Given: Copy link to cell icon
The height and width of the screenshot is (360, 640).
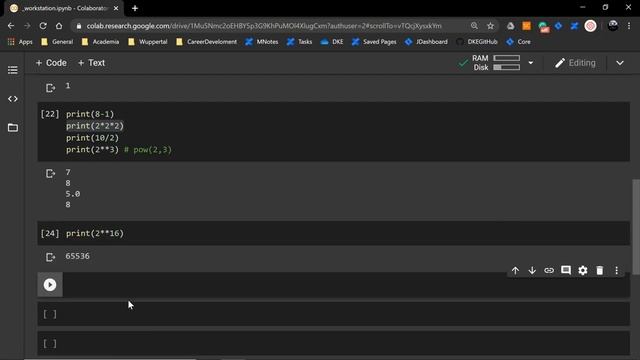Looking at the screenshot, I should click(x=549, y=270).
